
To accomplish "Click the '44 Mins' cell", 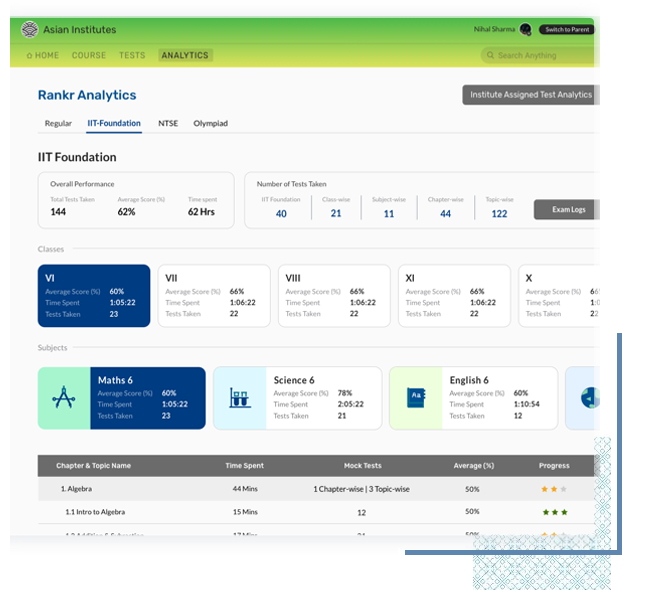I will tap(245, 489).
